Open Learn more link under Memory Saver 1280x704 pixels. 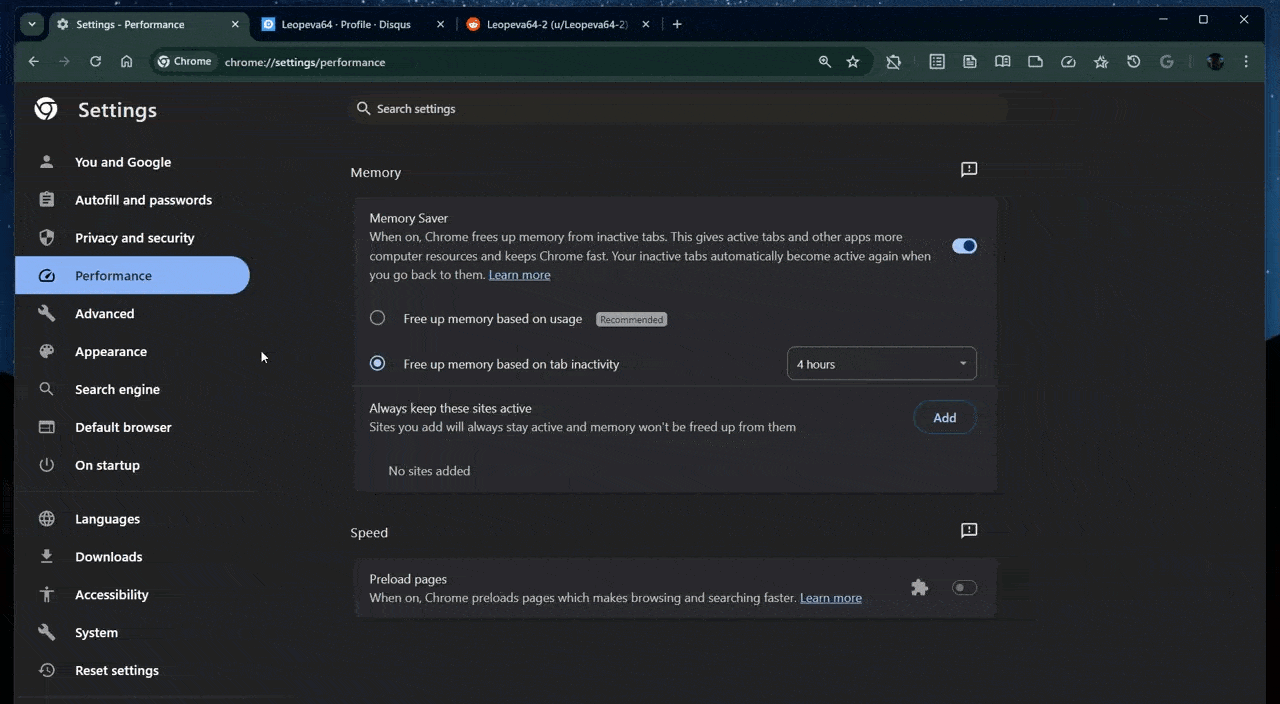(519, 275)
